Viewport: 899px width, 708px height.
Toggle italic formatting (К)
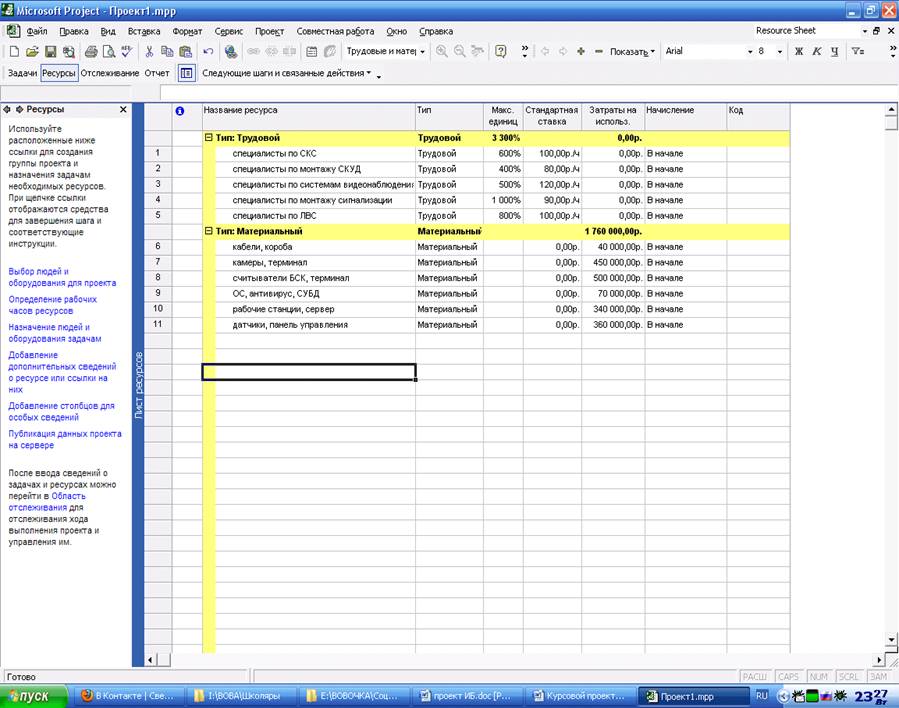pyautogui.click(x=816, y=51)
